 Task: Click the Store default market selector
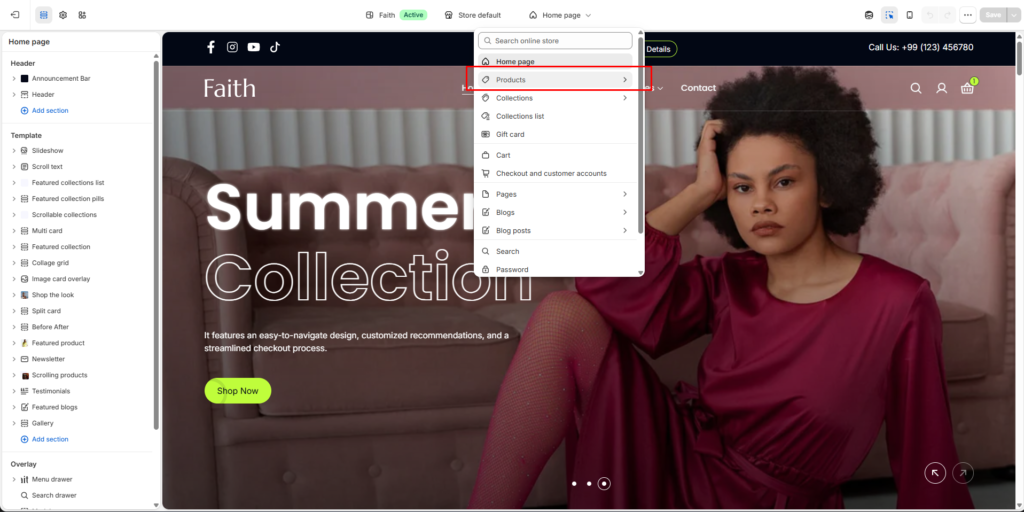(x=473, y=15)
